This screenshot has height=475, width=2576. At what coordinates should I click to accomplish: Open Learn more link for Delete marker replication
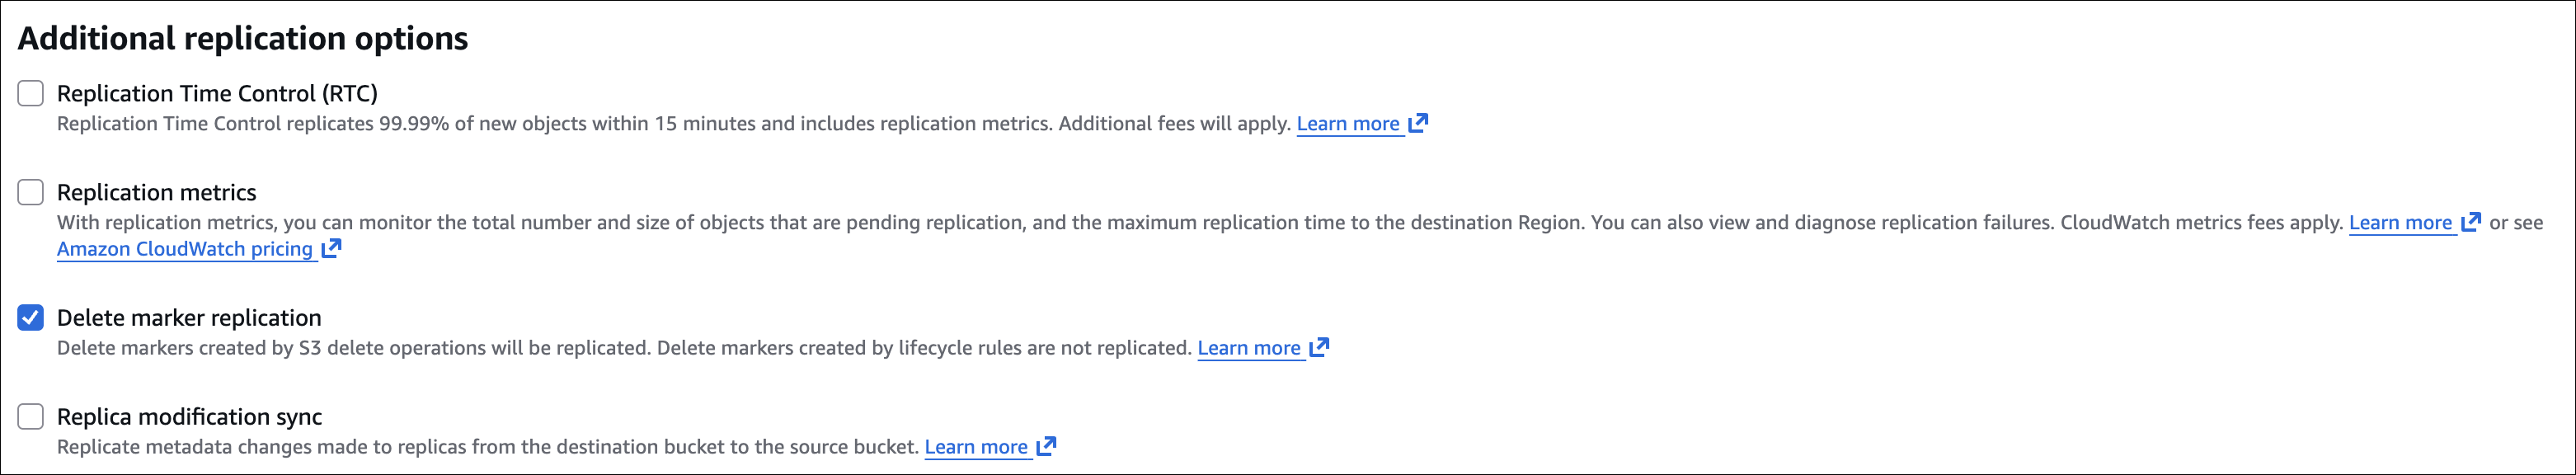point(1248,348)
